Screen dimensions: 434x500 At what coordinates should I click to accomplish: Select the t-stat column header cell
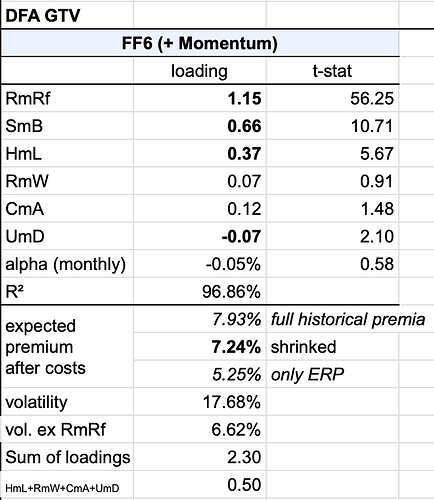[x=332, y=71]
